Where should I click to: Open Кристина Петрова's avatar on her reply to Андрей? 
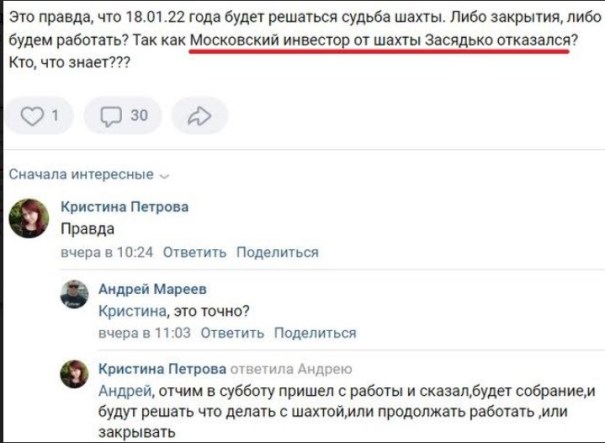(x=74, y=376)
